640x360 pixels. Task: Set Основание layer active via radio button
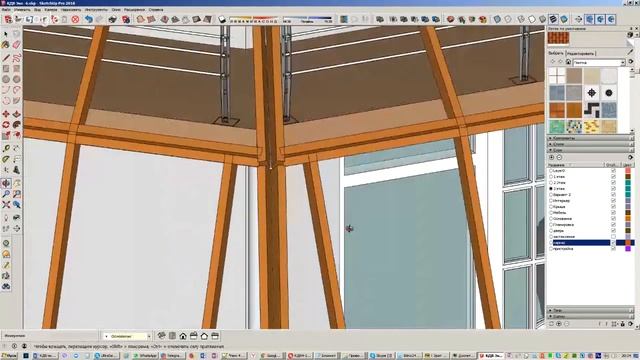[x=551, y=218]
